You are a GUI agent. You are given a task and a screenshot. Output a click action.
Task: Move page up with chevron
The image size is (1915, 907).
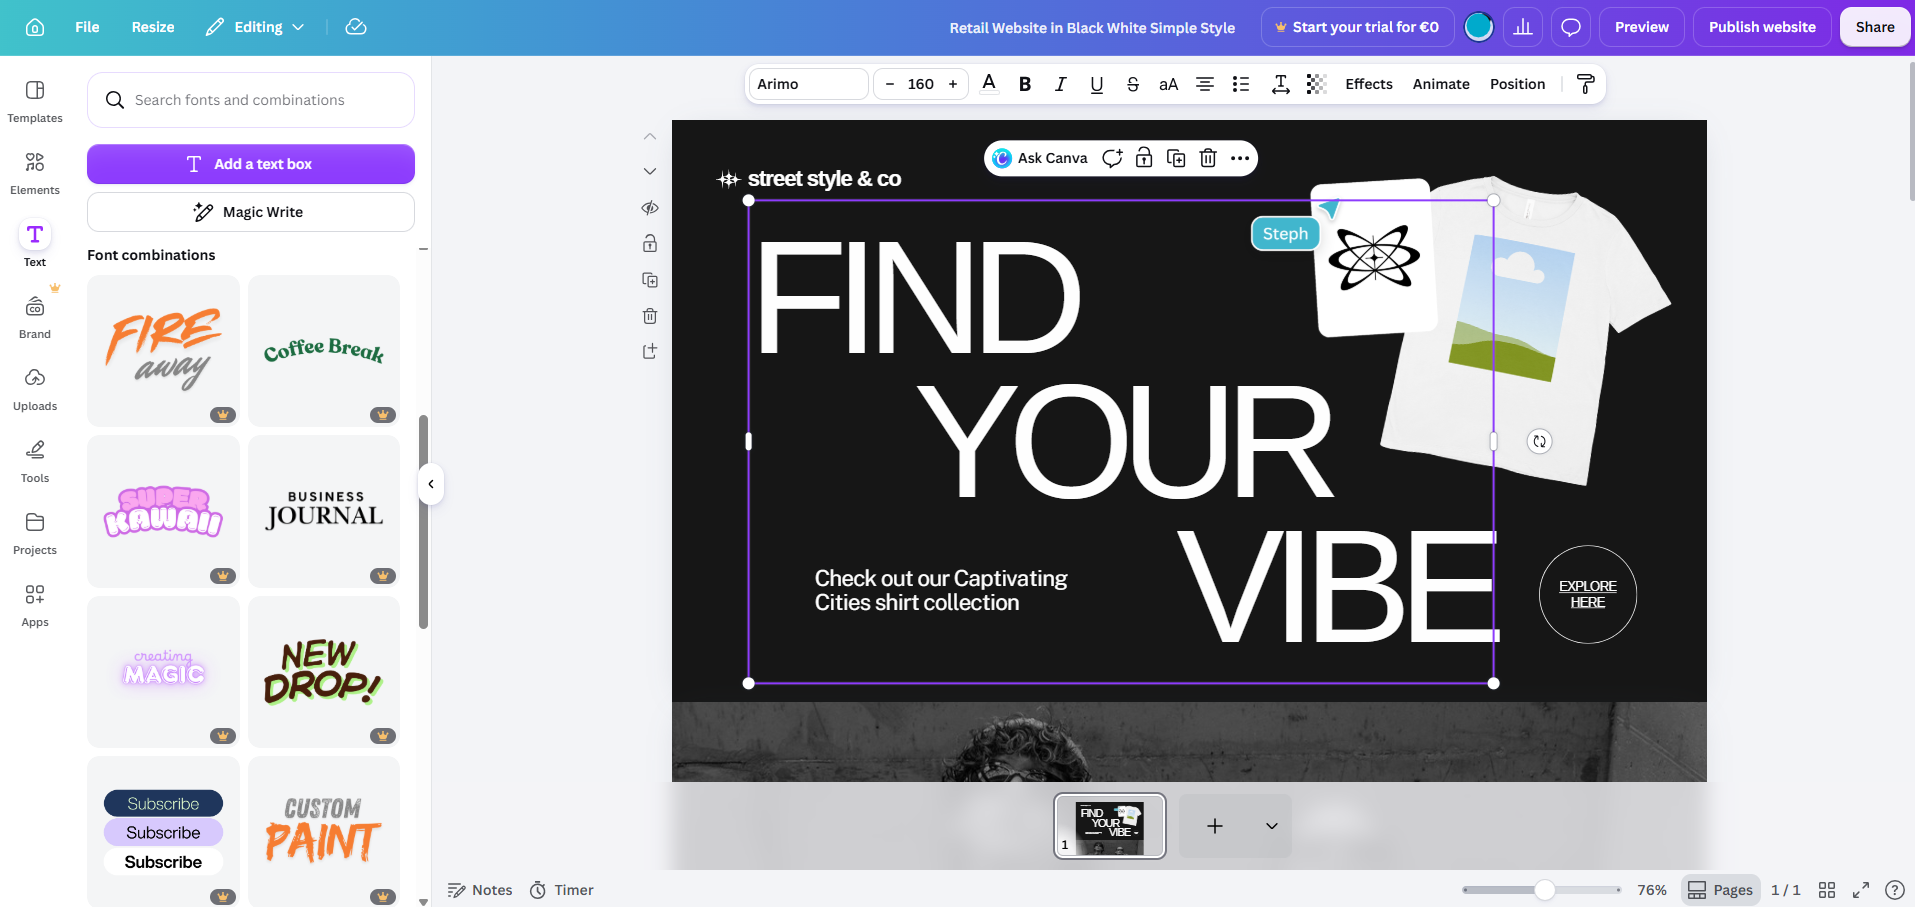[650, 136]
